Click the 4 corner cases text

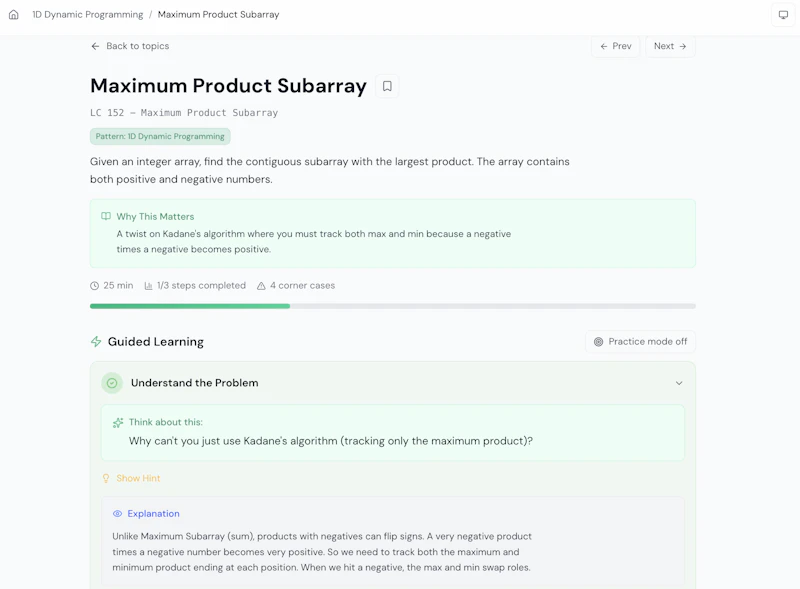(x=303, y=285)
